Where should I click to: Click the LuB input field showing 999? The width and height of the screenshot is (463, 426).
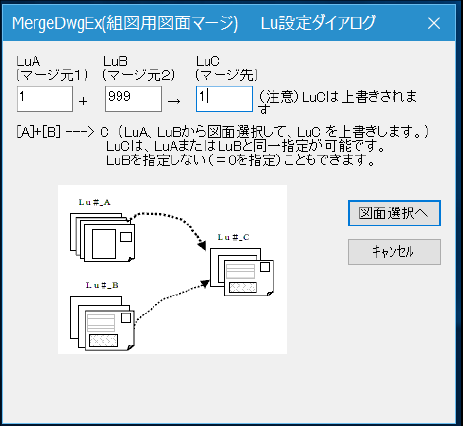133,99
